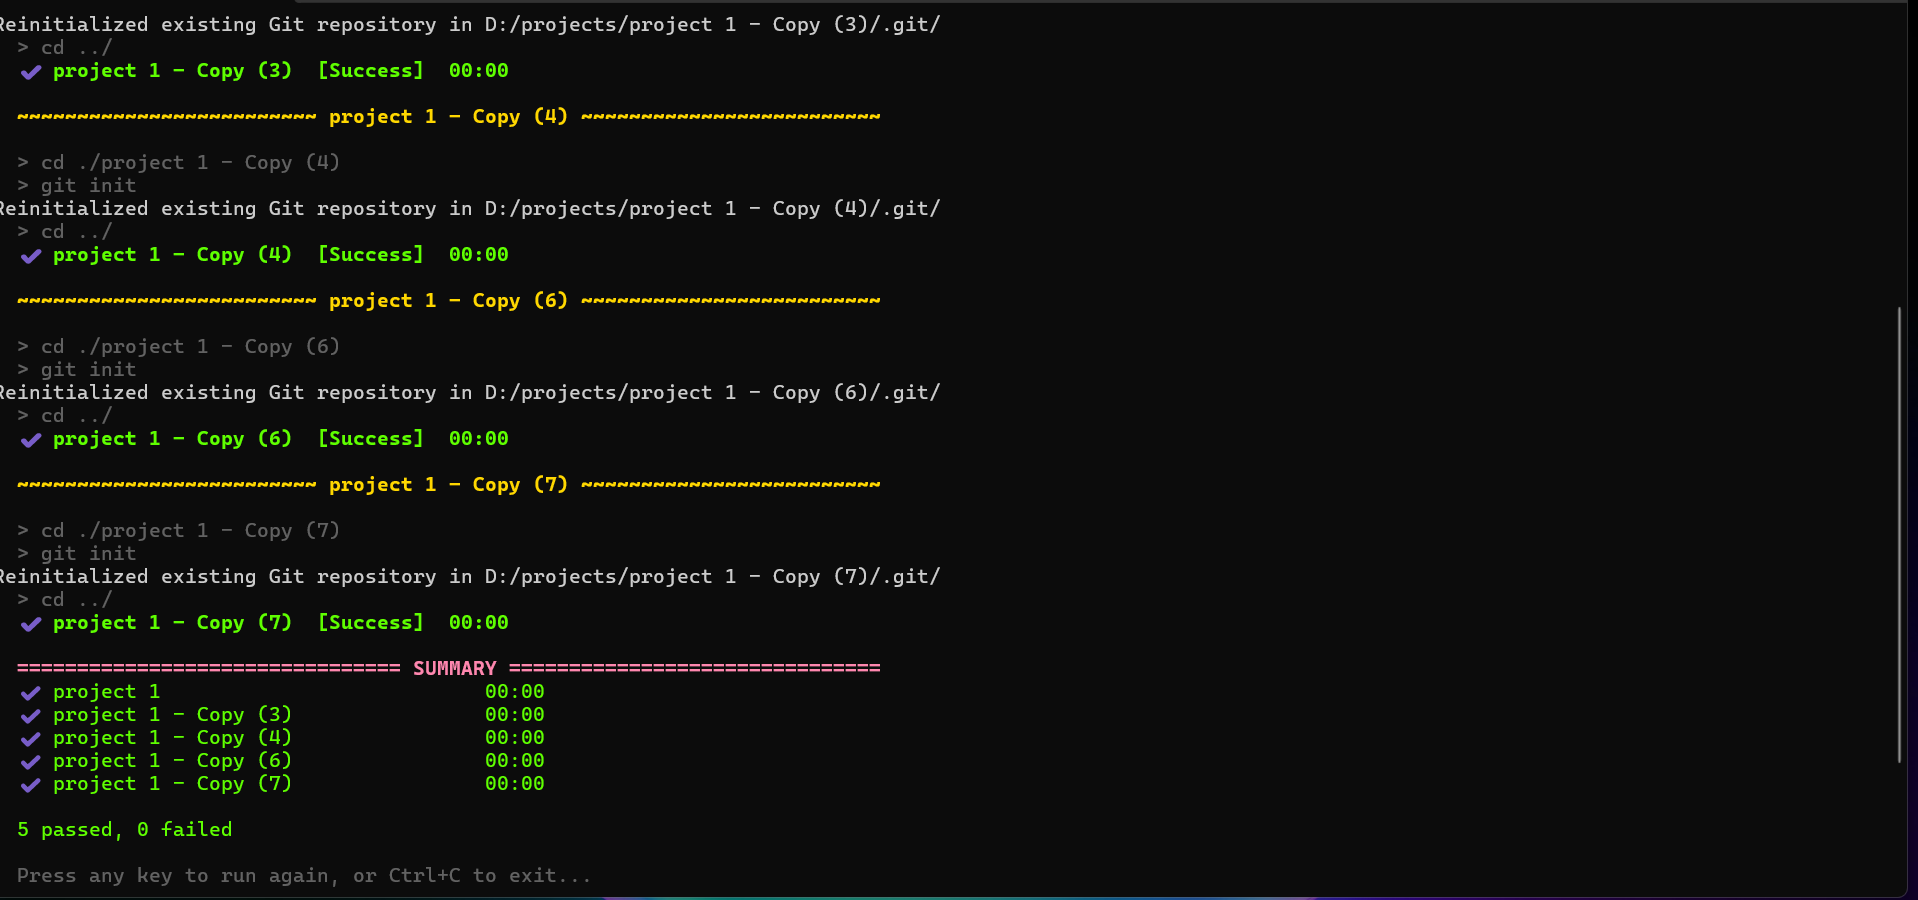Image resolution: width=1918 pixels, height=900 pixels.
Task: Click summary checkmark for Copy (7) entry
Action: click(x=31, y=785)
